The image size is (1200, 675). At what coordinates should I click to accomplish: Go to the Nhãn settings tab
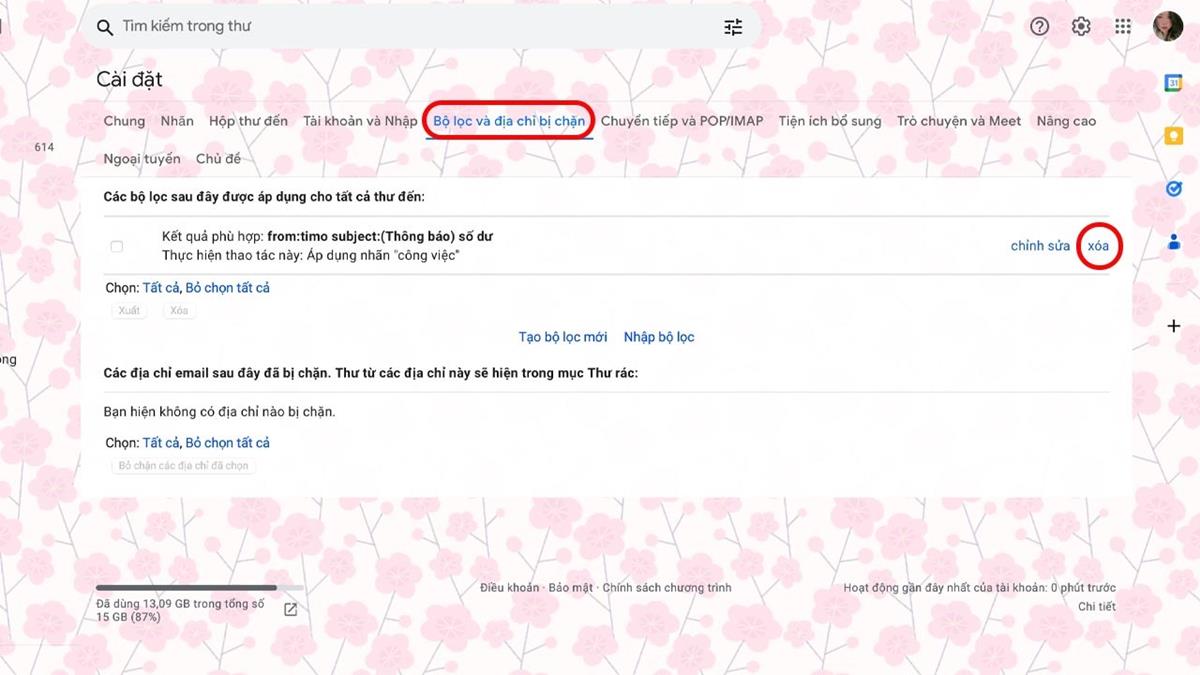click(177, 121)
